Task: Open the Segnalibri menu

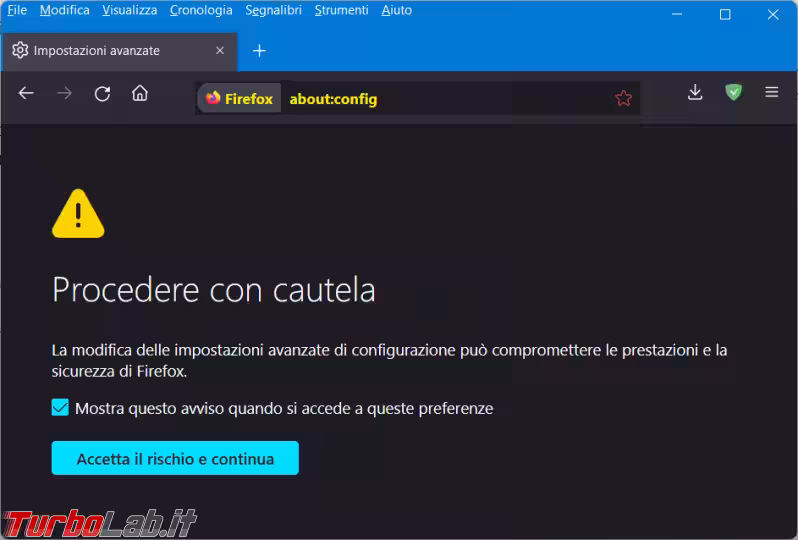Action: click(273, 10)
